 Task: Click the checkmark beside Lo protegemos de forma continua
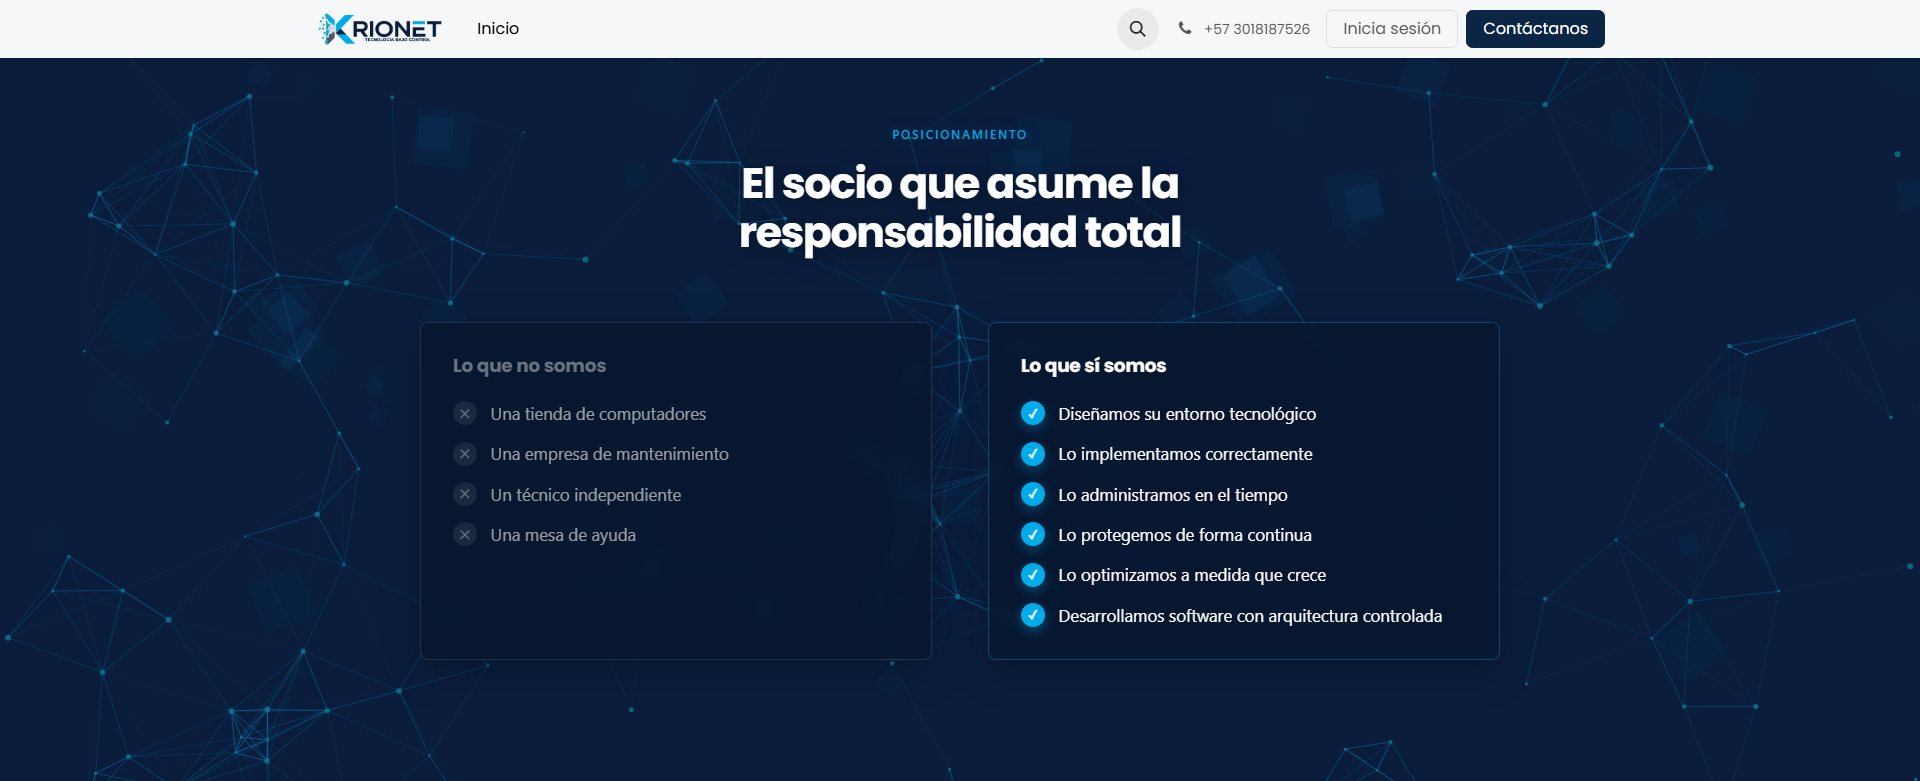1033,535
